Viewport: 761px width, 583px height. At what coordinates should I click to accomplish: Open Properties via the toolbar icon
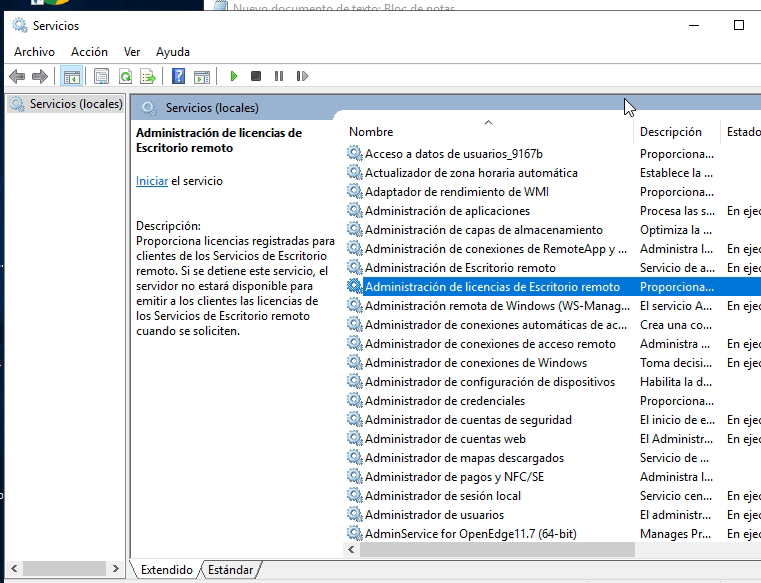[101, 76]
